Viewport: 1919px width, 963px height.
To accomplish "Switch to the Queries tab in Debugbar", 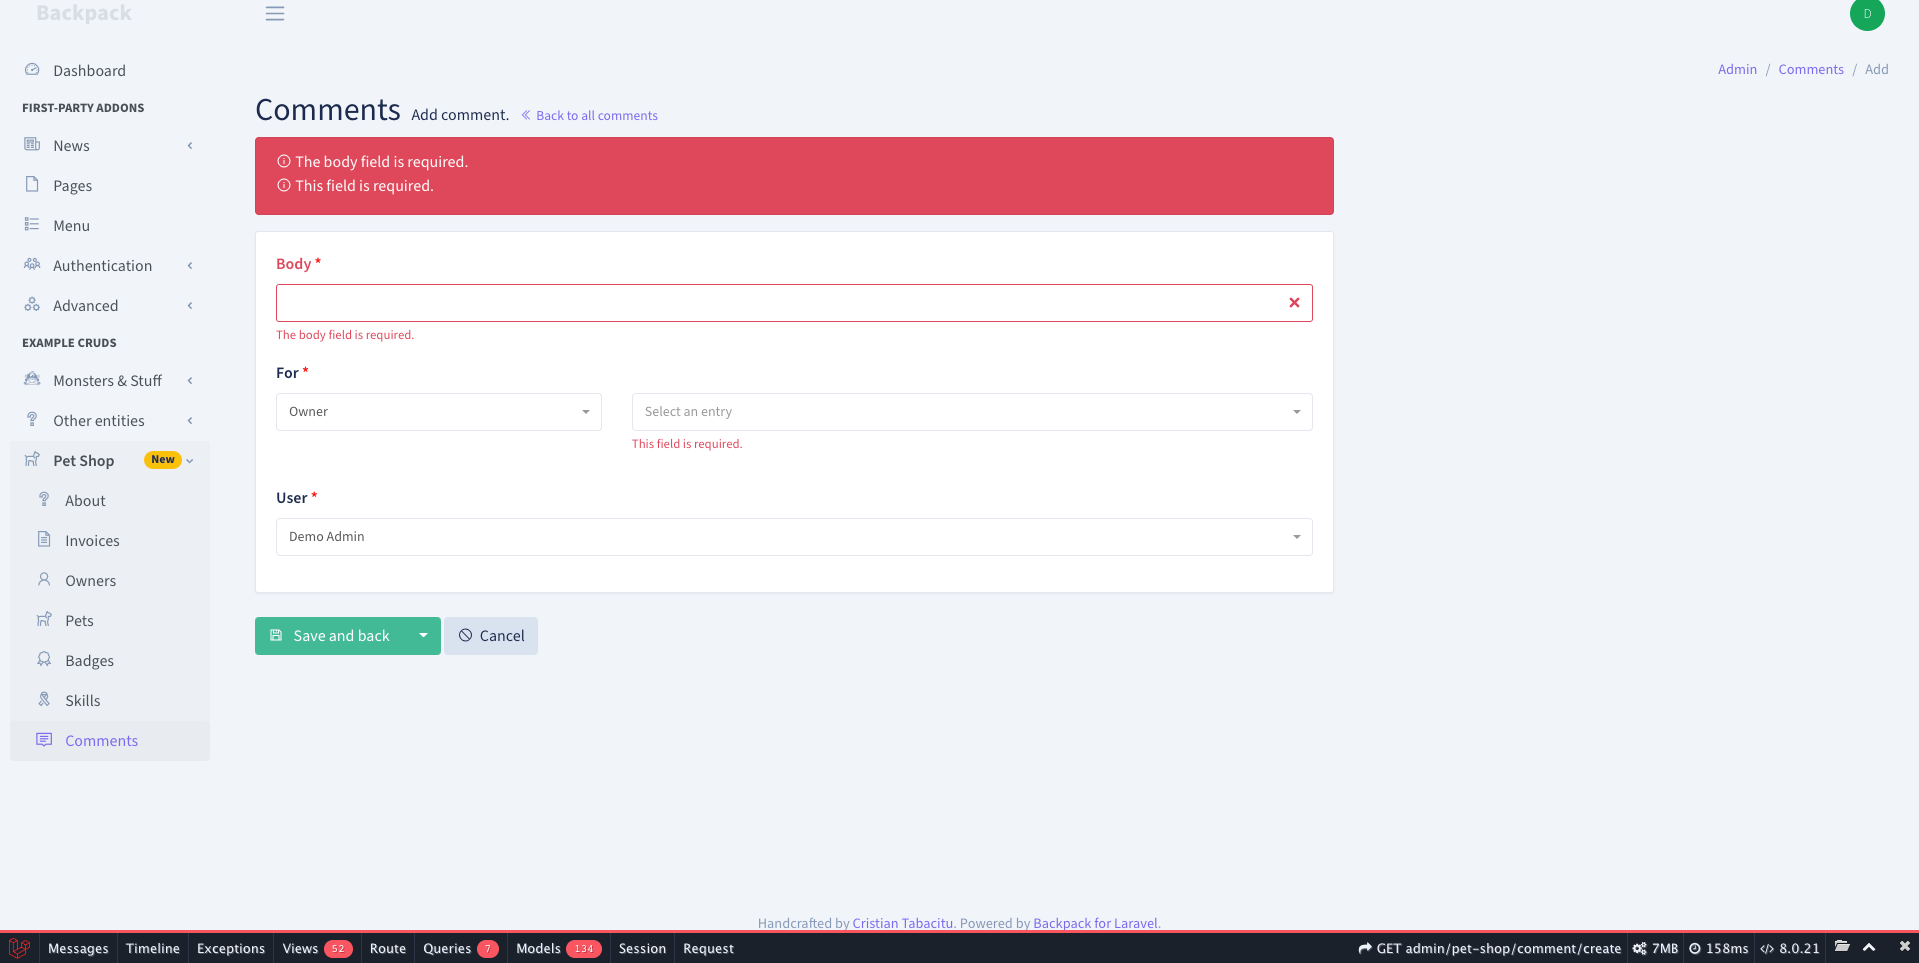I will coord(448,948).
